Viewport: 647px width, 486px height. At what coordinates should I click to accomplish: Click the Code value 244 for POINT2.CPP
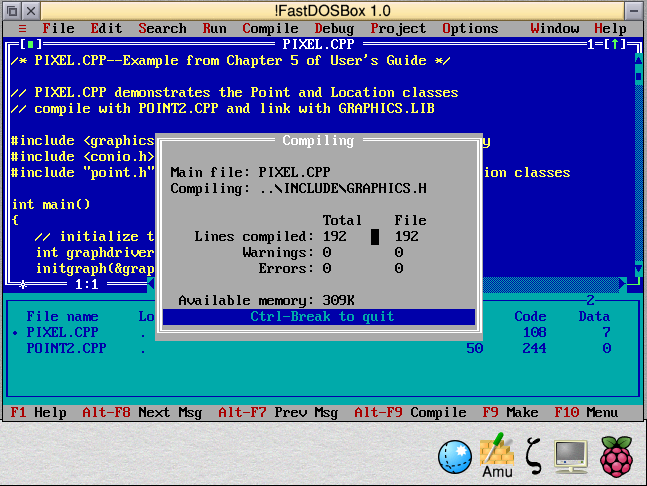coord(534,348)
